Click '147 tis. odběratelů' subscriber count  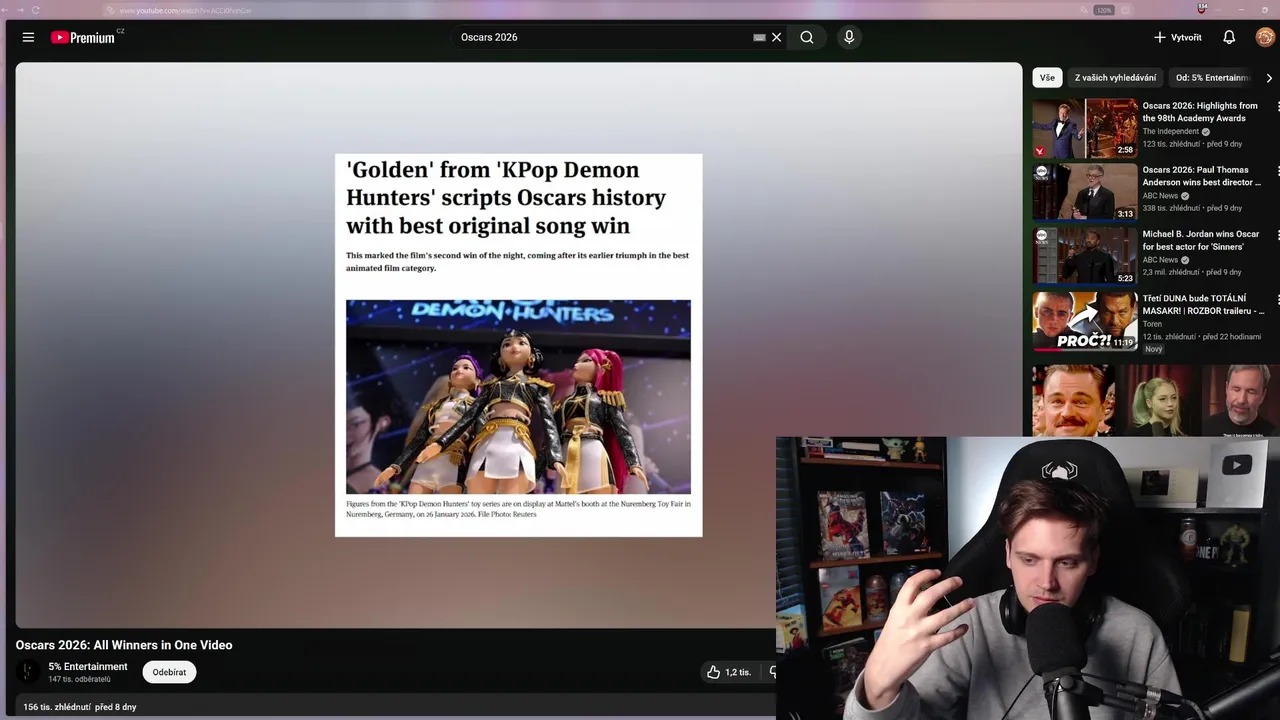[x=79, y=680]
